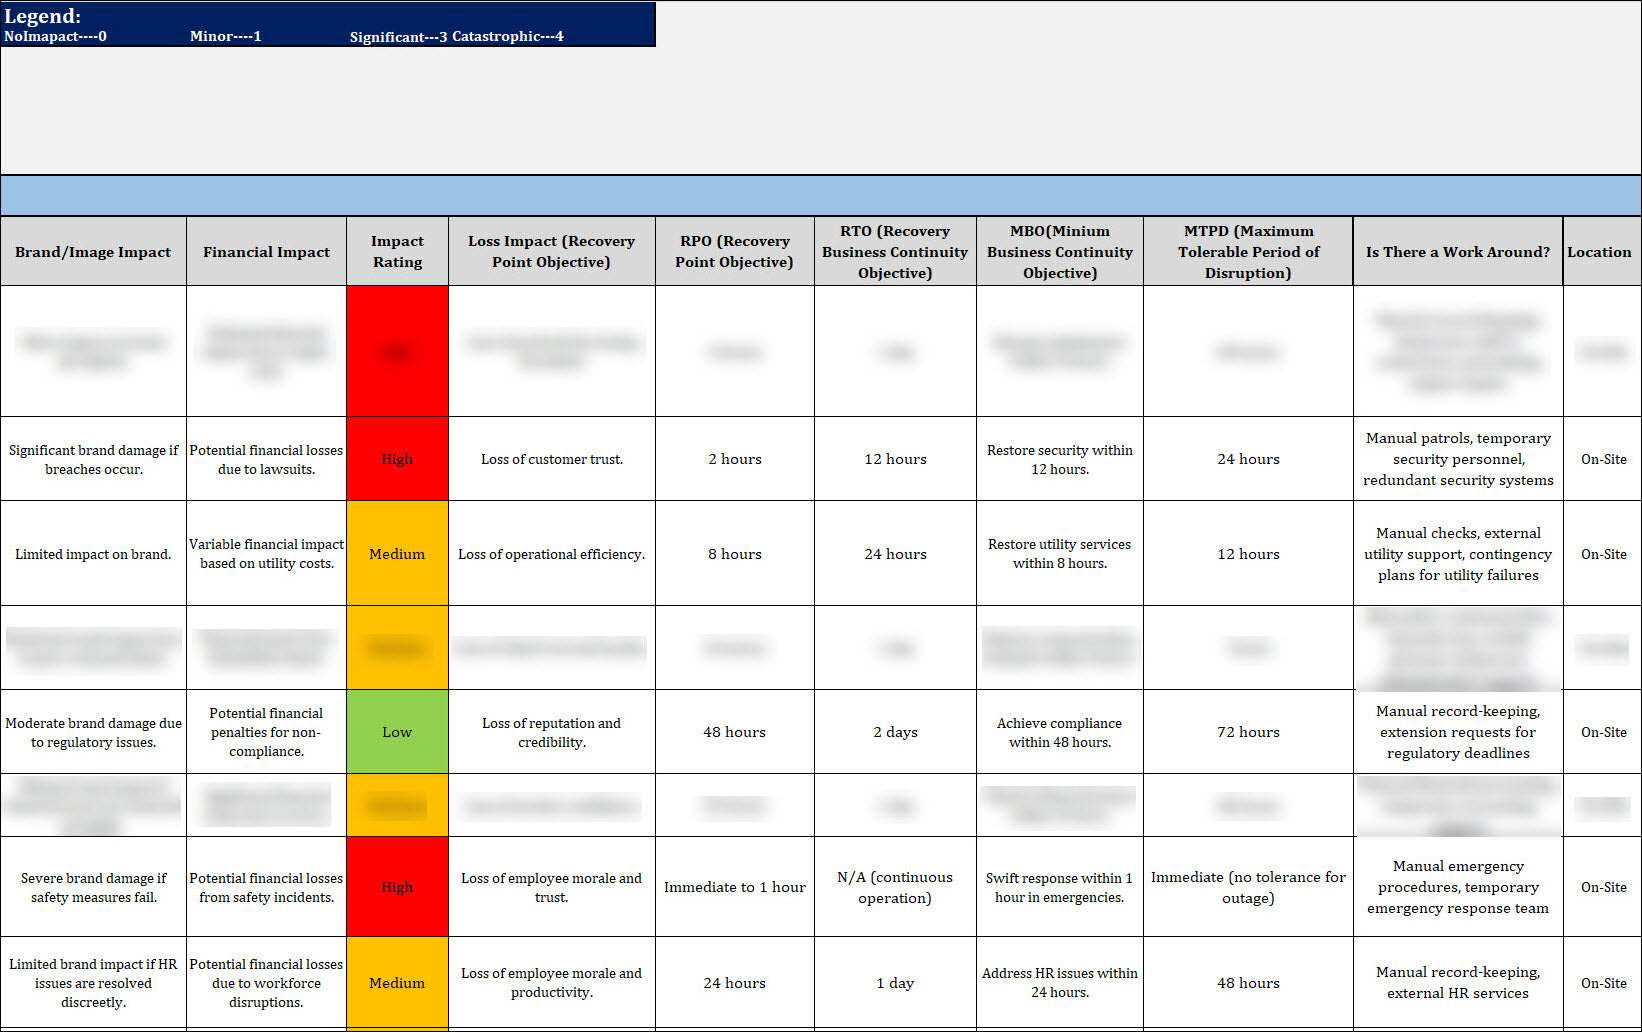Click the Impact Rating column header

[397, 251]
